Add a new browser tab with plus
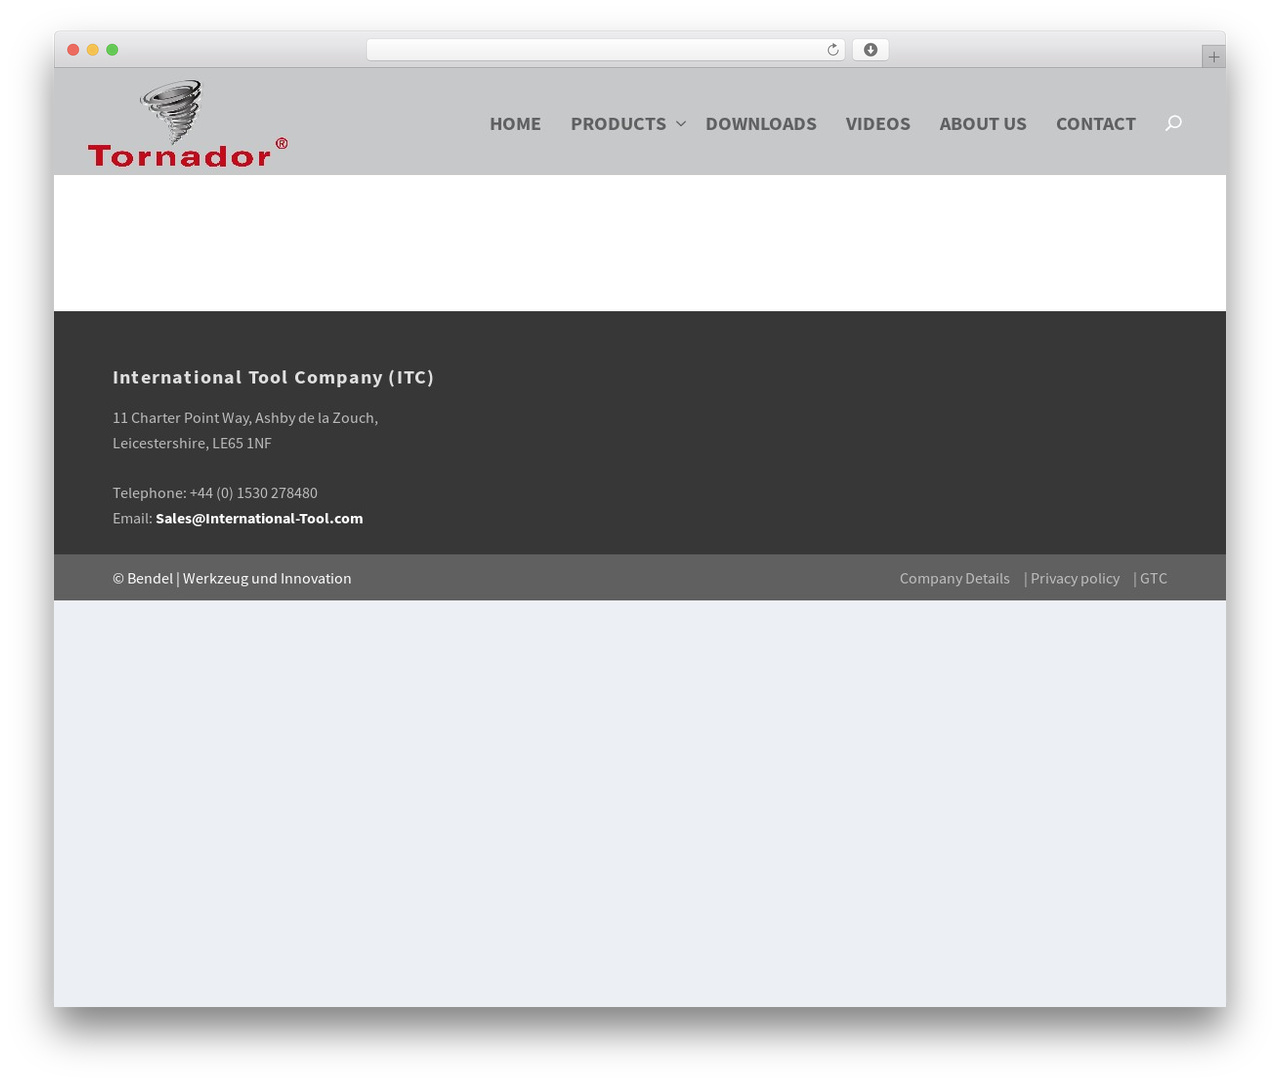 point(1213,57)
